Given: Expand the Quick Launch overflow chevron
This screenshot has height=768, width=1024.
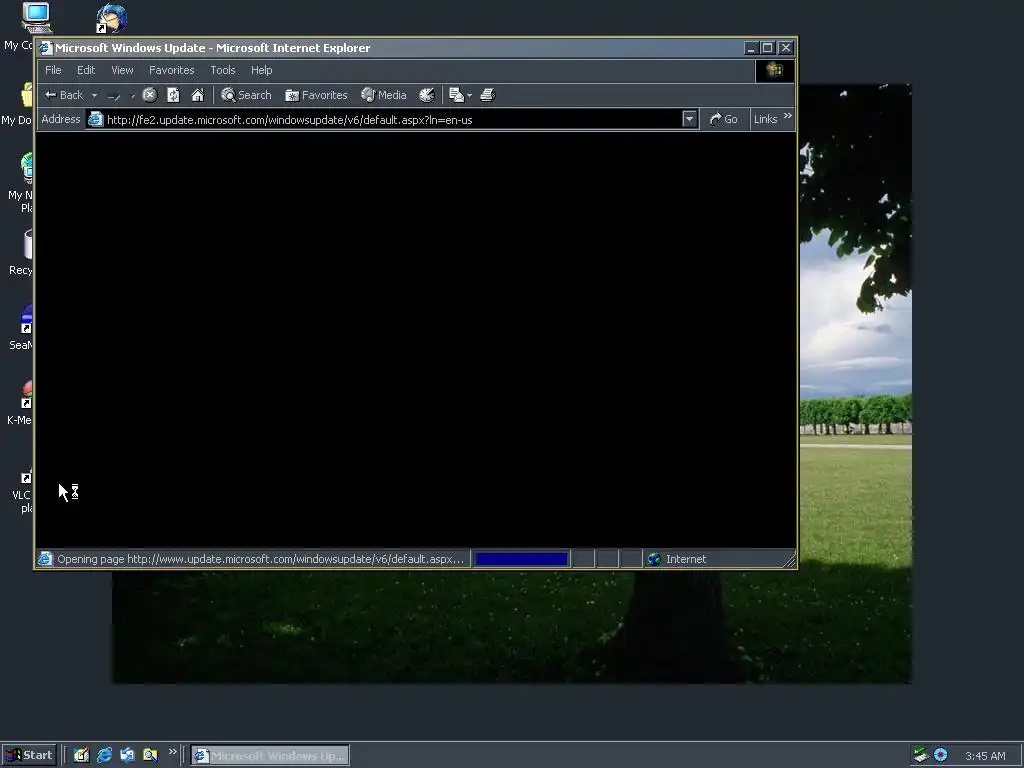Looking at the screenshot, I should point(172,752).
